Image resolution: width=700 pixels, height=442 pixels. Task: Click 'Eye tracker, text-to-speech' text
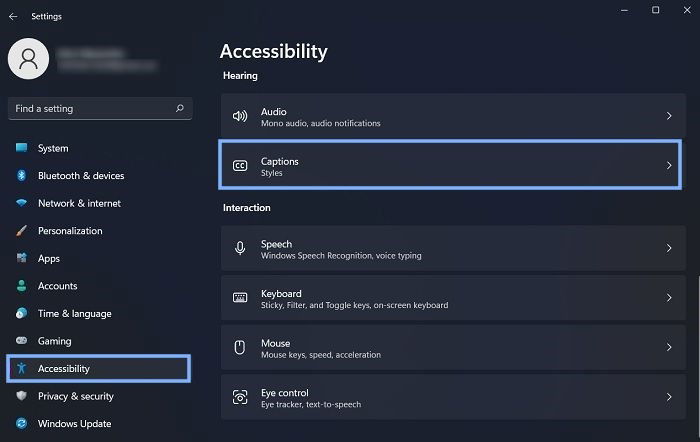click(x=311, y=404)
